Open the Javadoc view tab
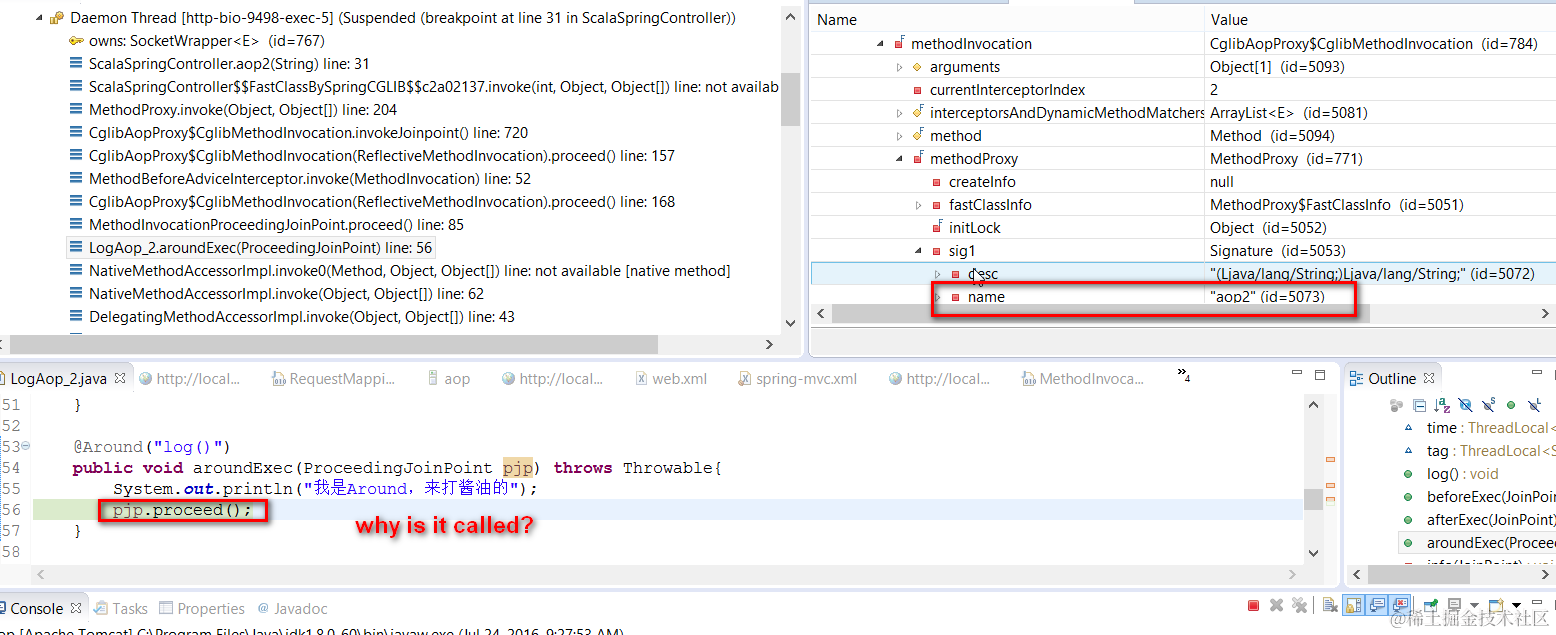 (292, 608)
